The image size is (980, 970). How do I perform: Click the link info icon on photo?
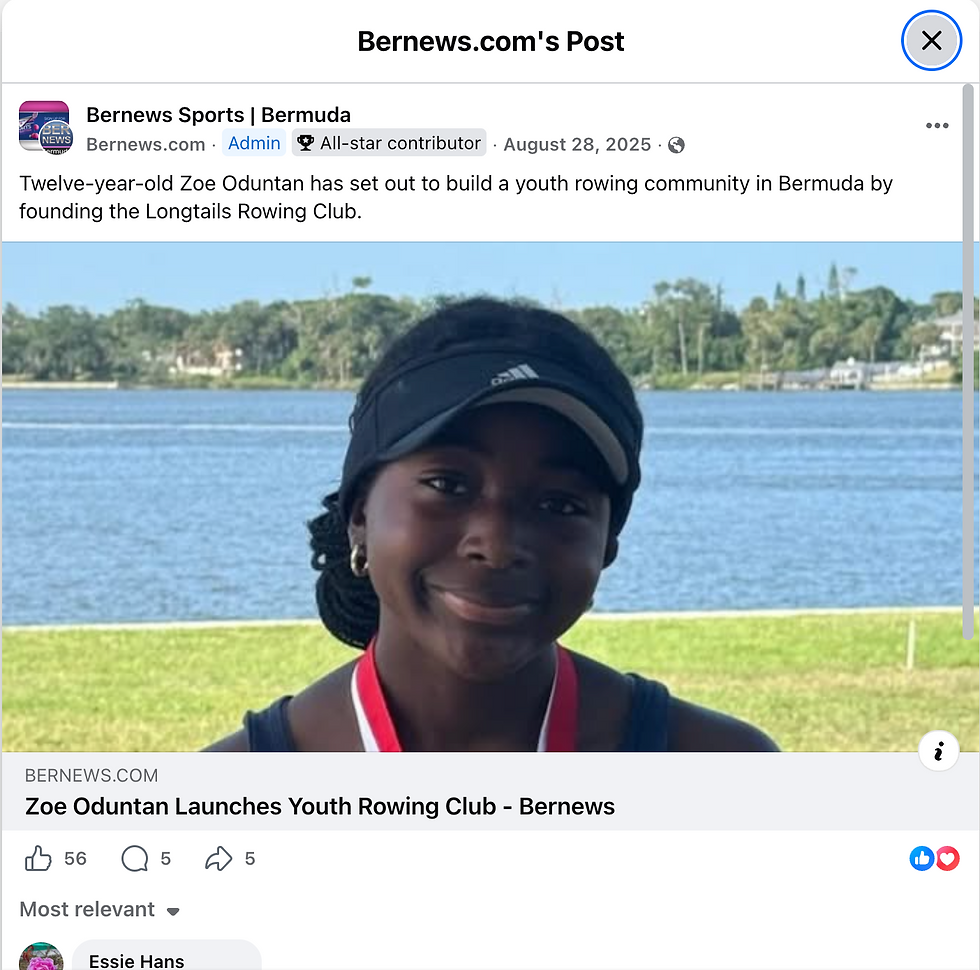[938, 751]
